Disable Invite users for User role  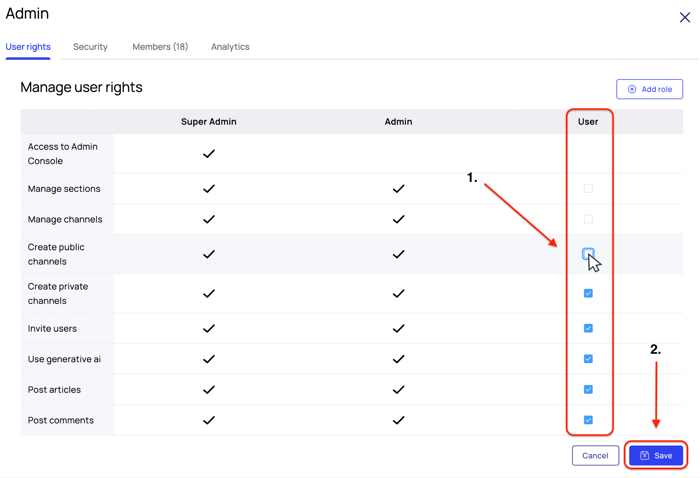tap(588, 328)
